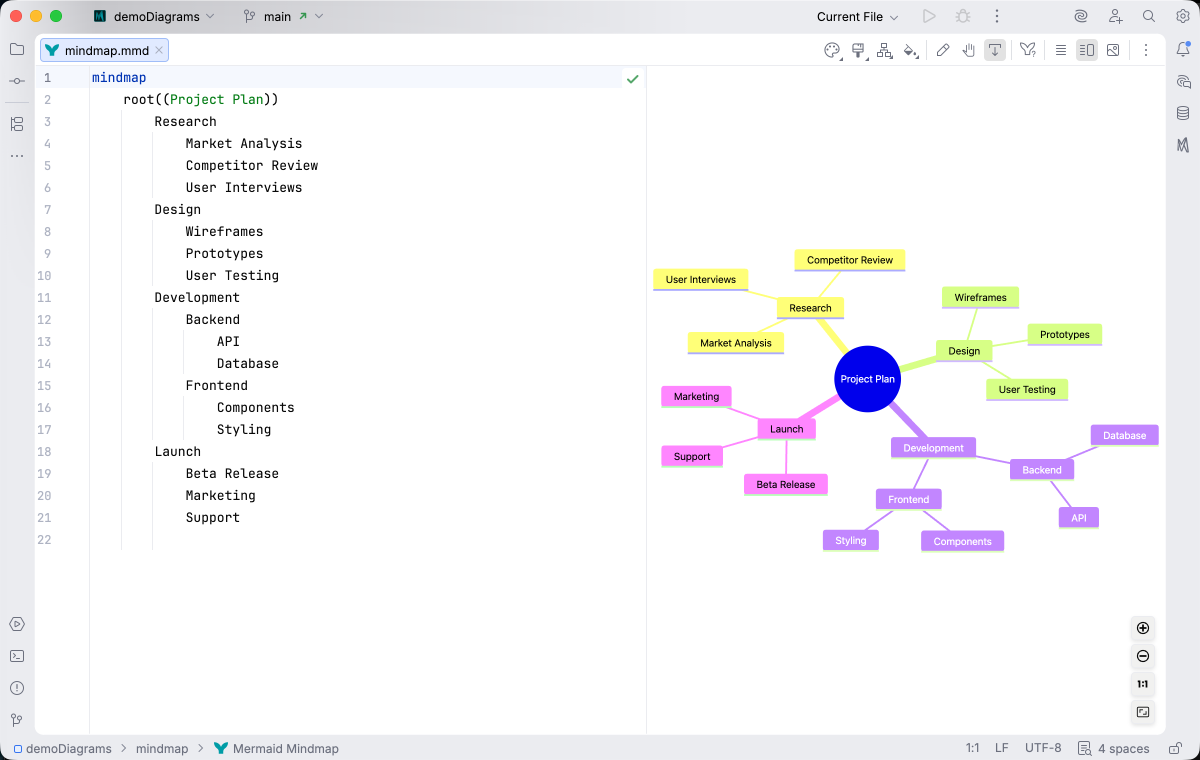Click the Project Plan root node

pos(868,379)
